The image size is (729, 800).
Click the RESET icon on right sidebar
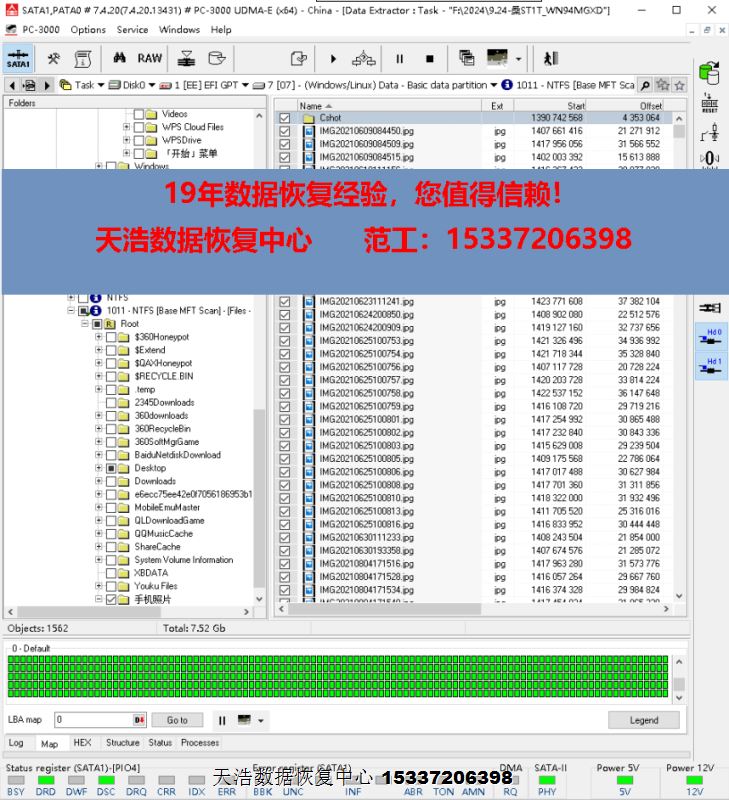point(710,103)
